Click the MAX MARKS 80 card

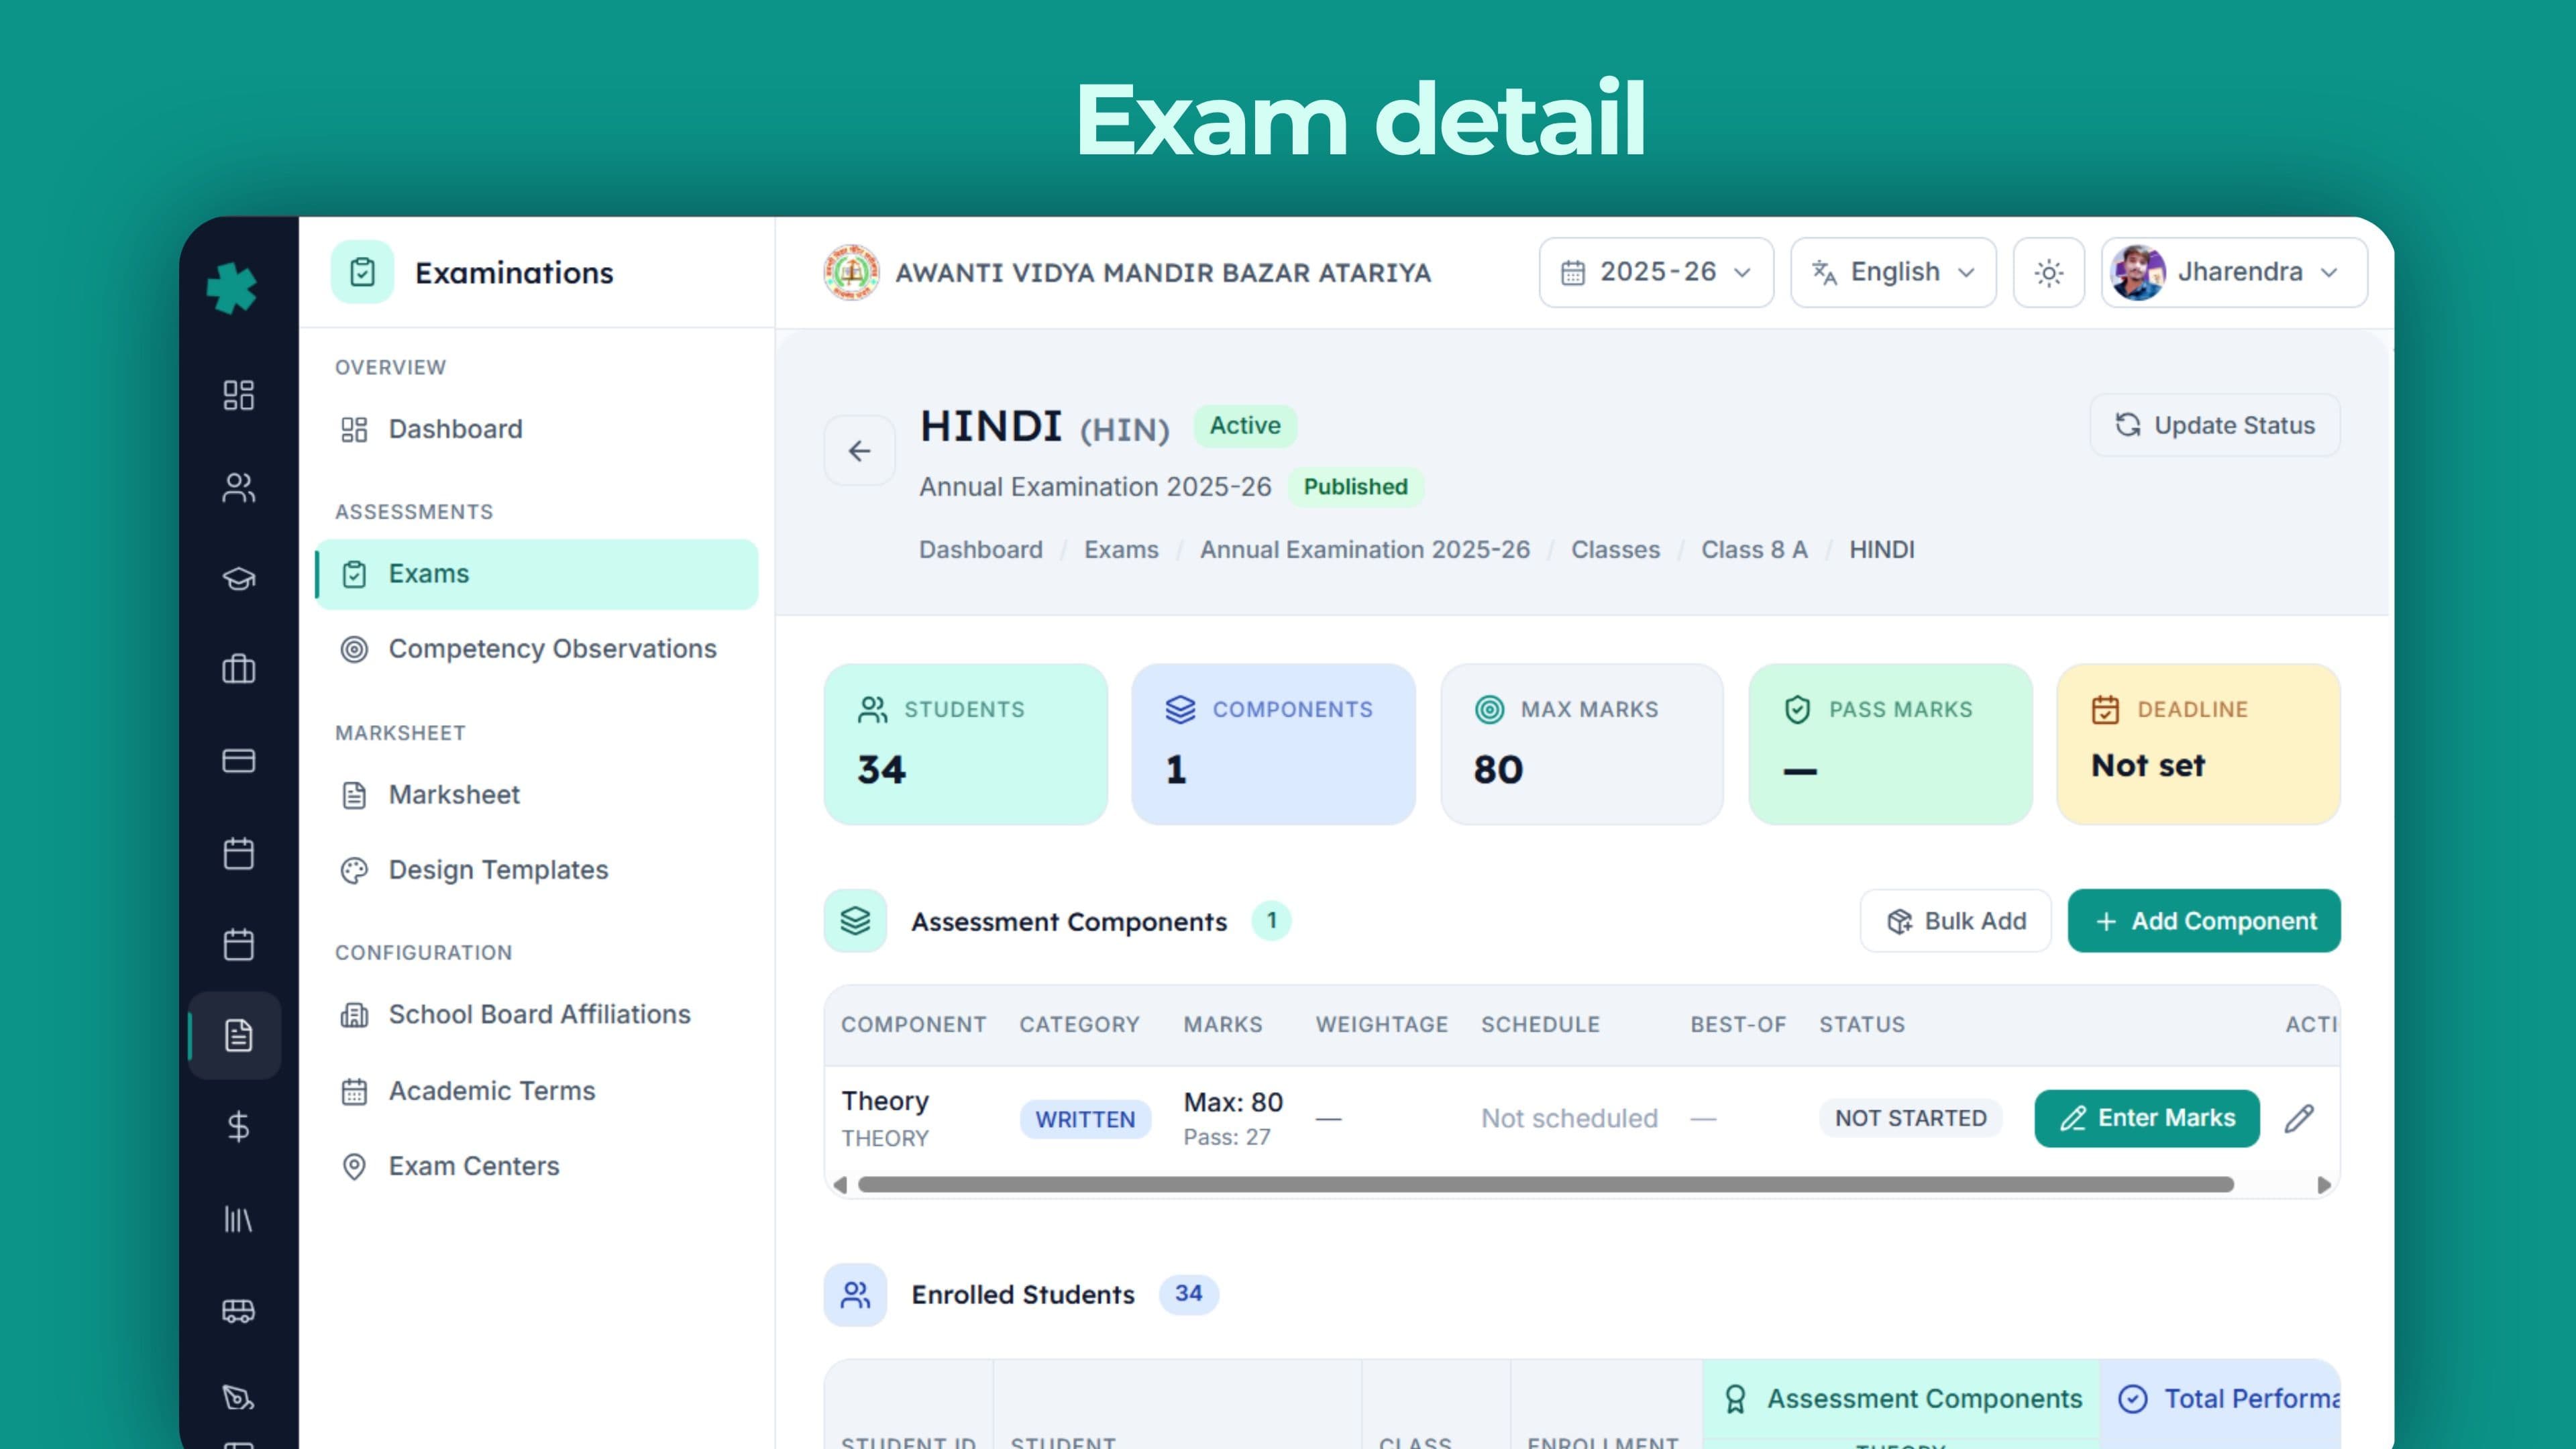point(1582,744)
